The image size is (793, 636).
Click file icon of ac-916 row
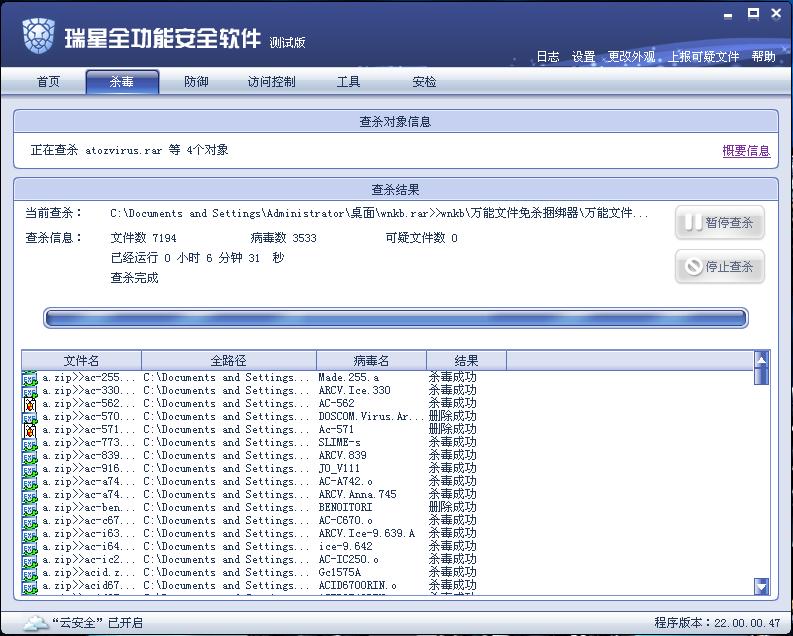point(29,469)
